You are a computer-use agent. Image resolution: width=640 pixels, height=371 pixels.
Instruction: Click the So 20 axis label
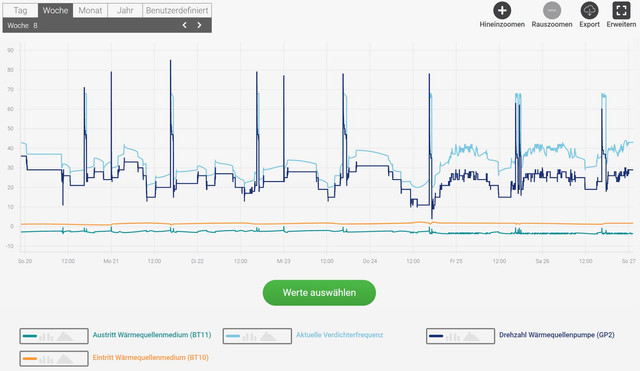[x=25, y=261]
